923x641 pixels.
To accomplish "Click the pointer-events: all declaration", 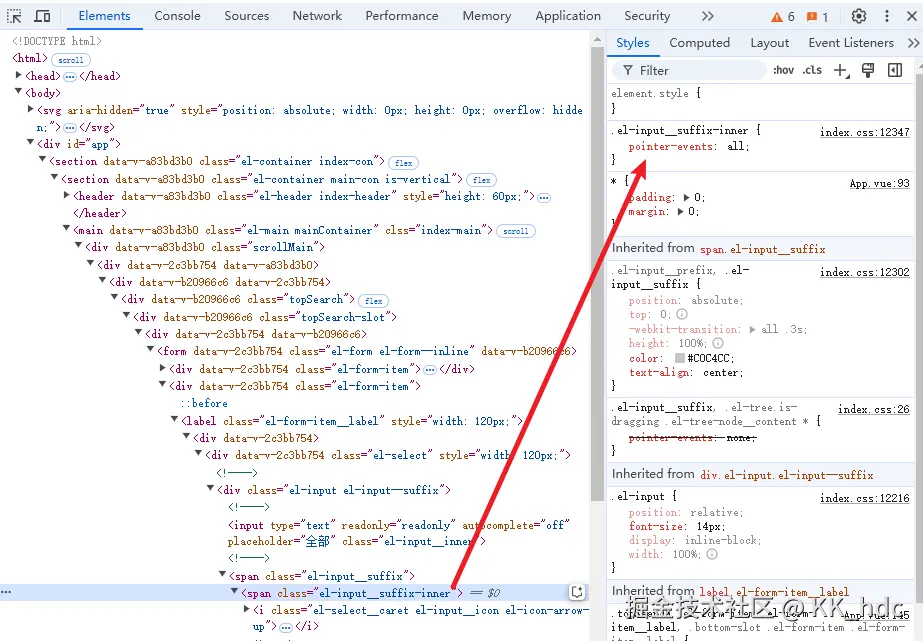I will [688, 147].
